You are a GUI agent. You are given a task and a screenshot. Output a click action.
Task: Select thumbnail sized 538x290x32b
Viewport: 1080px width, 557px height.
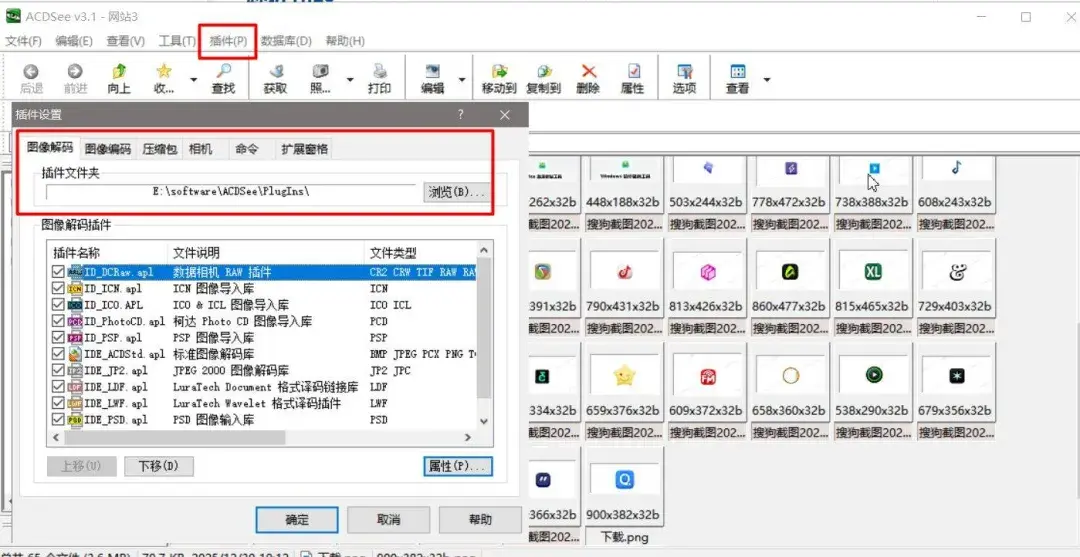click(x=873, y=382)
